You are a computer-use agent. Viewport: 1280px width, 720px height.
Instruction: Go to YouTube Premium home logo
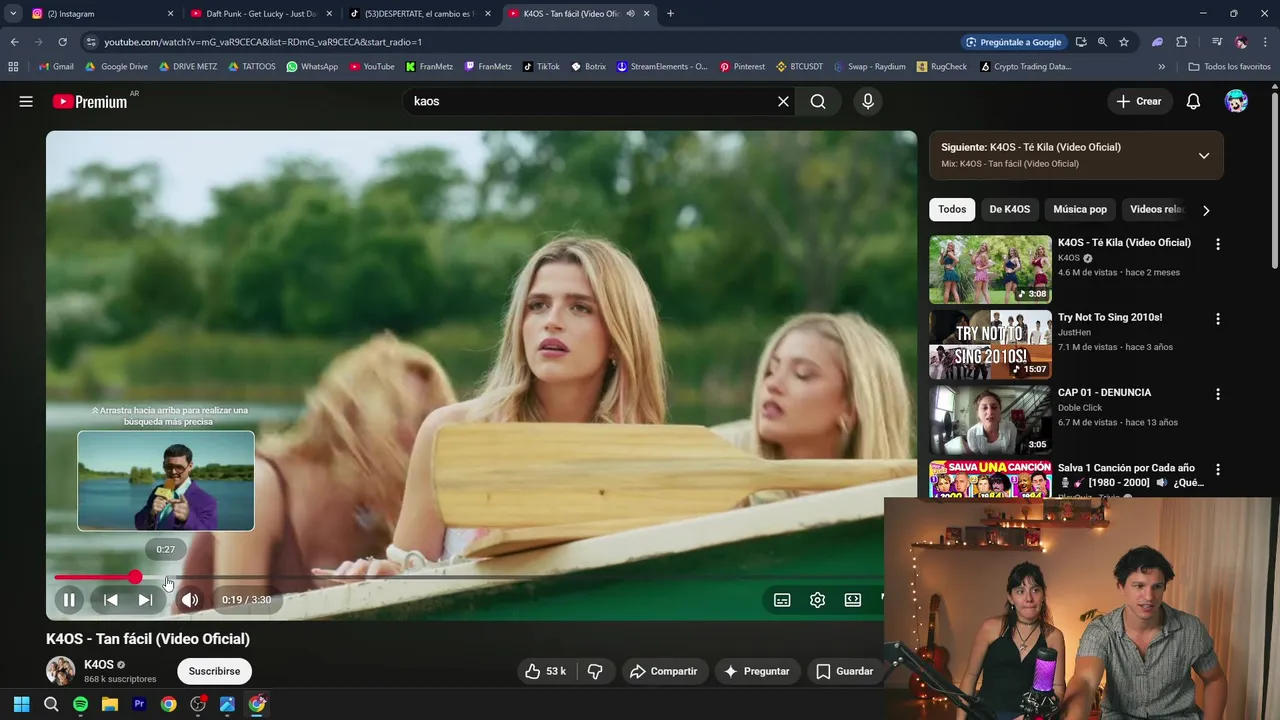point(90,101)
